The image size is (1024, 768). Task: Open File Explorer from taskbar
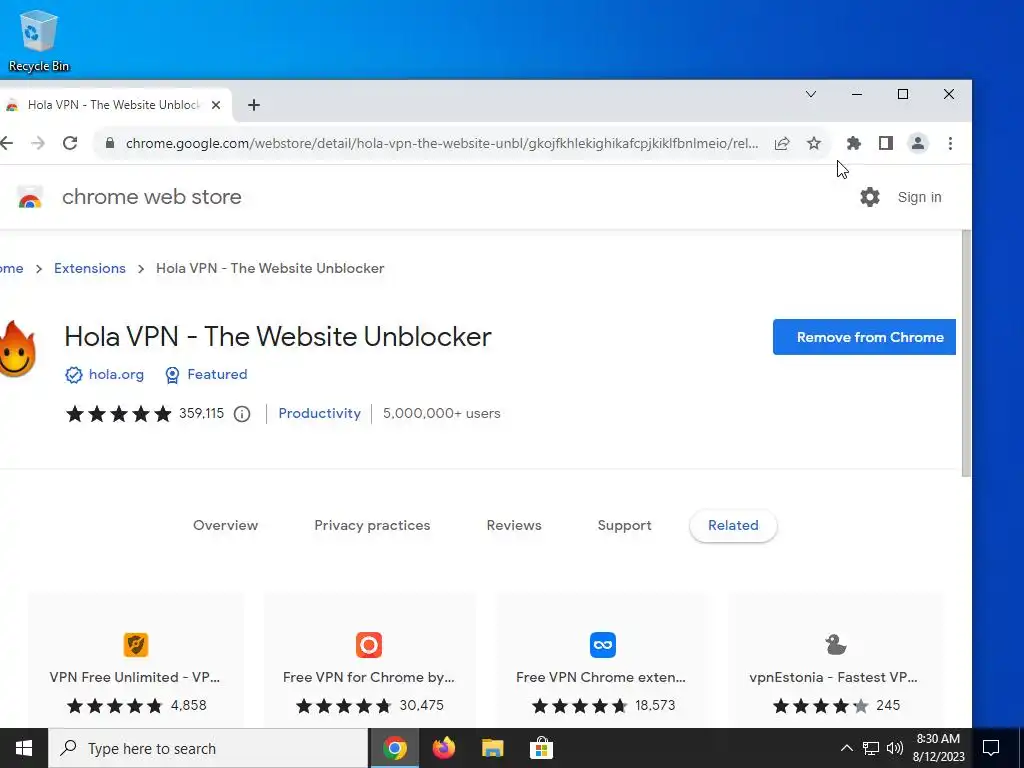(x=492, y=748)
